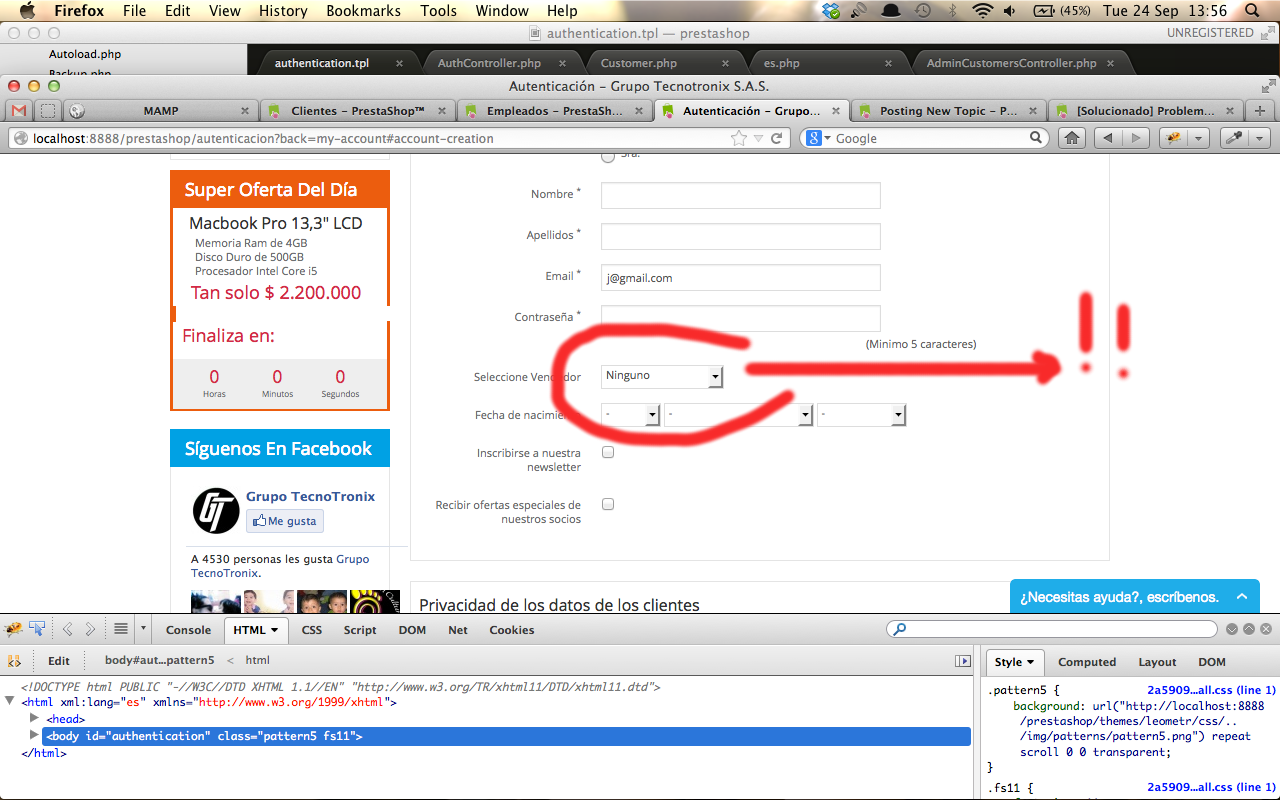Open the Firebug icon dropdown arrow in navbar
Viewport: 1280px width, 800px height.
point(1199,138)
